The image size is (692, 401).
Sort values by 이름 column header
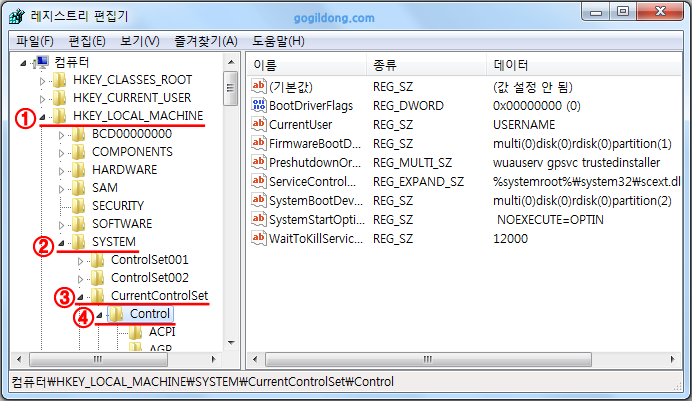click(306, 65)
